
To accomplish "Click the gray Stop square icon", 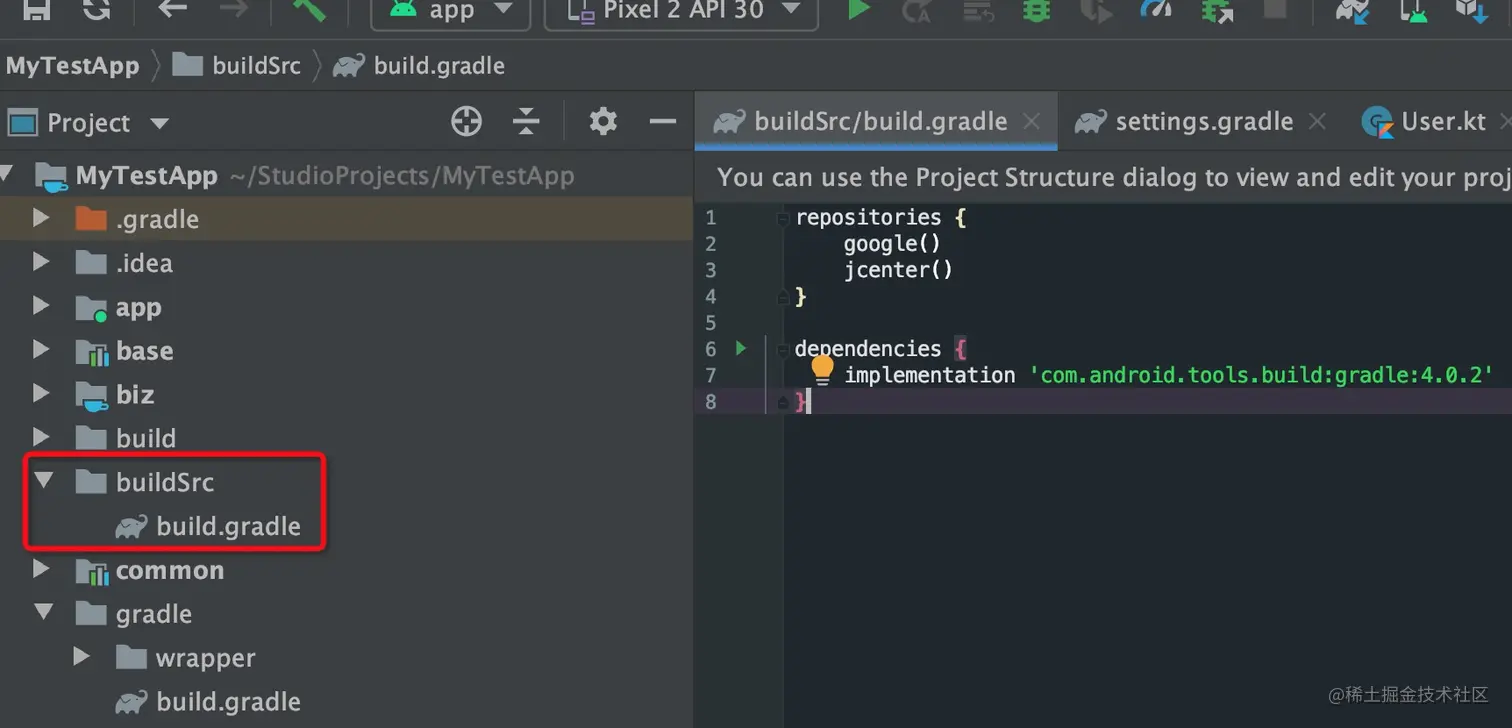I will 1275,9.
